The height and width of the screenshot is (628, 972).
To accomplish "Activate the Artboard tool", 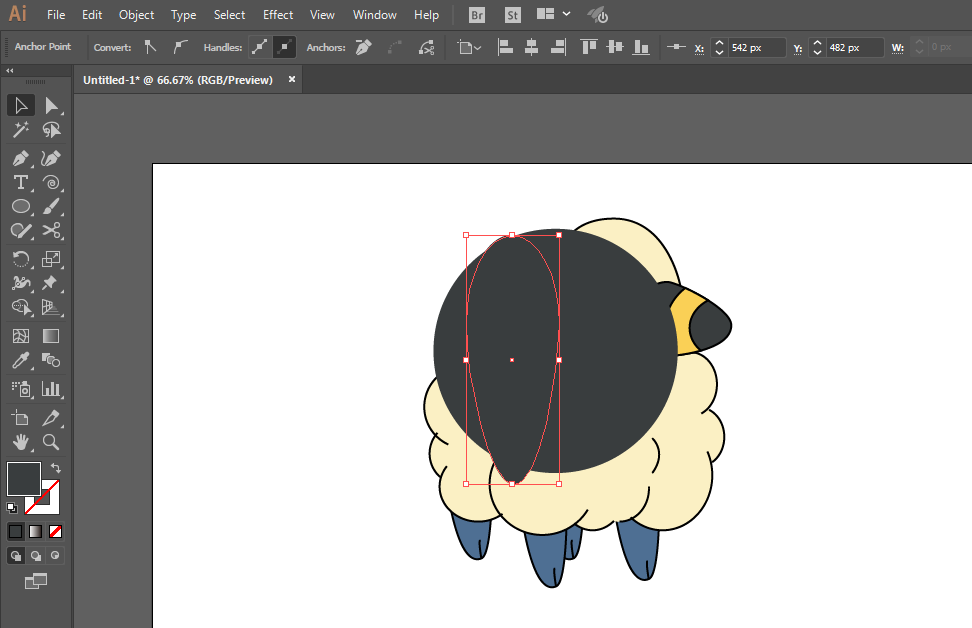I will pos(20,418).
